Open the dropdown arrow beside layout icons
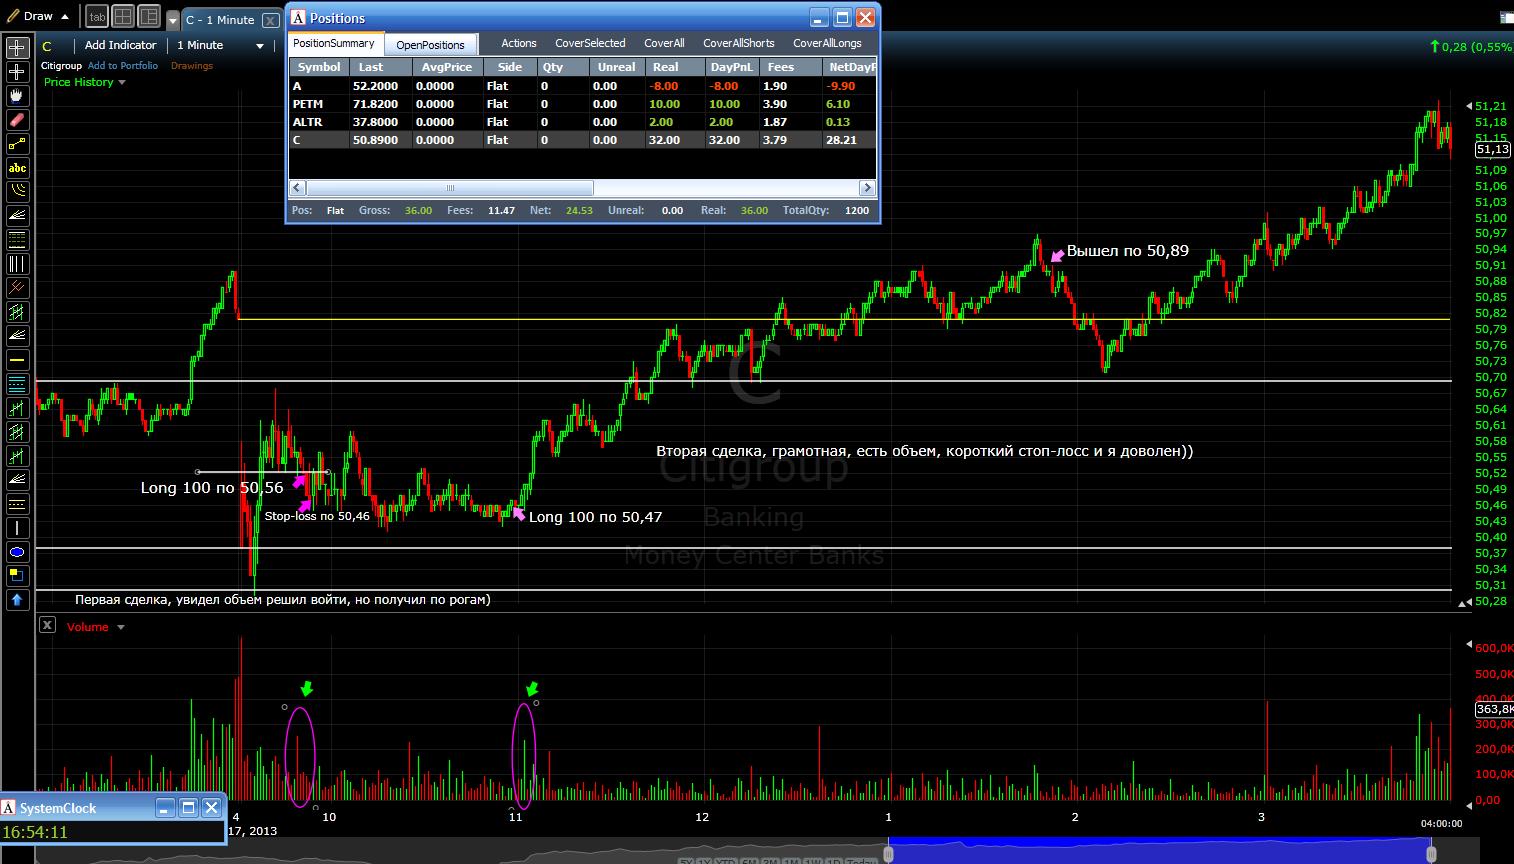 click(172, 20)
